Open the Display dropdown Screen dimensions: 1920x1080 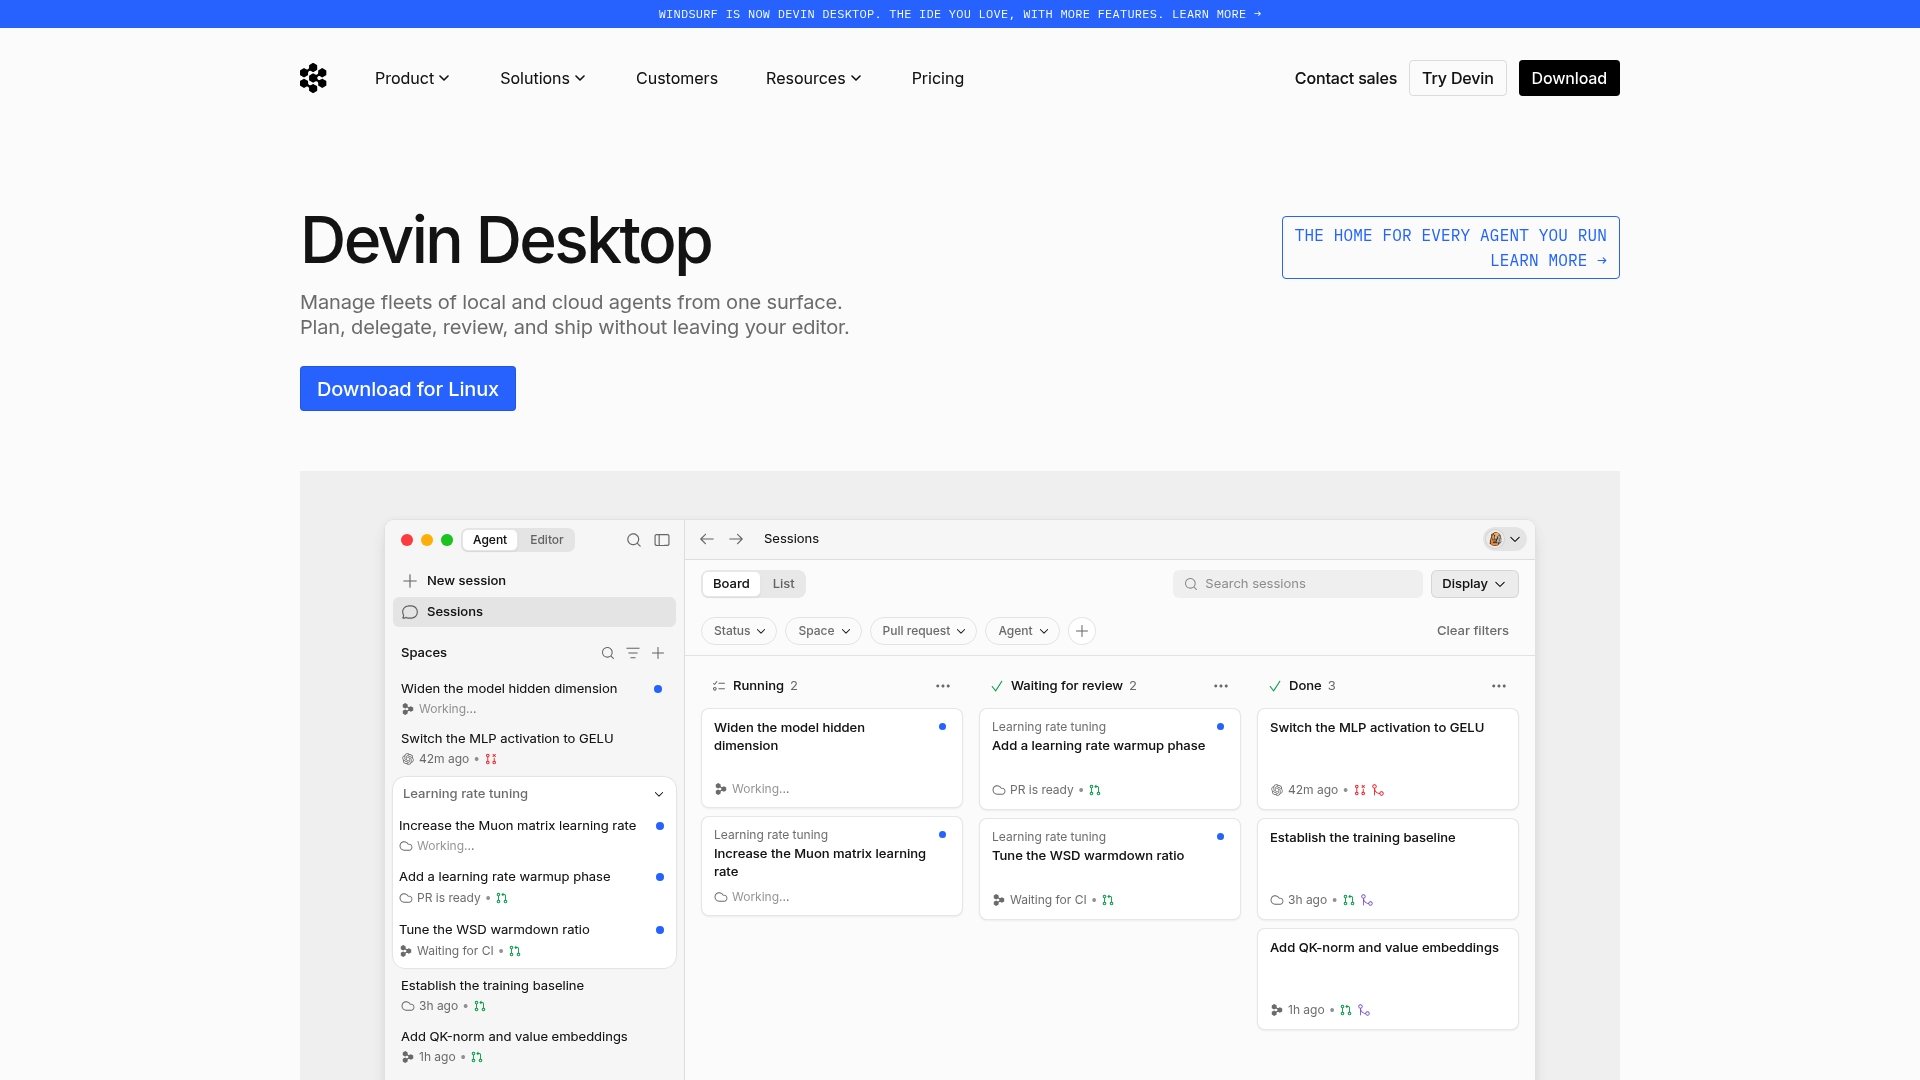[x=1474, y=584]
